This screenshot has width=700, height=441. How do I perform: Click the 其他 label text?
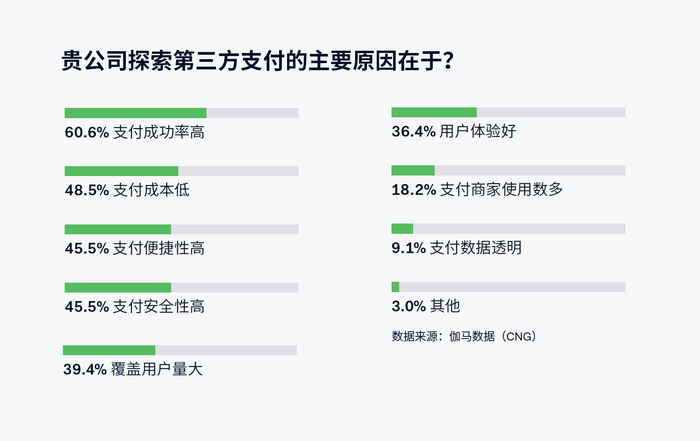[445, 306]
